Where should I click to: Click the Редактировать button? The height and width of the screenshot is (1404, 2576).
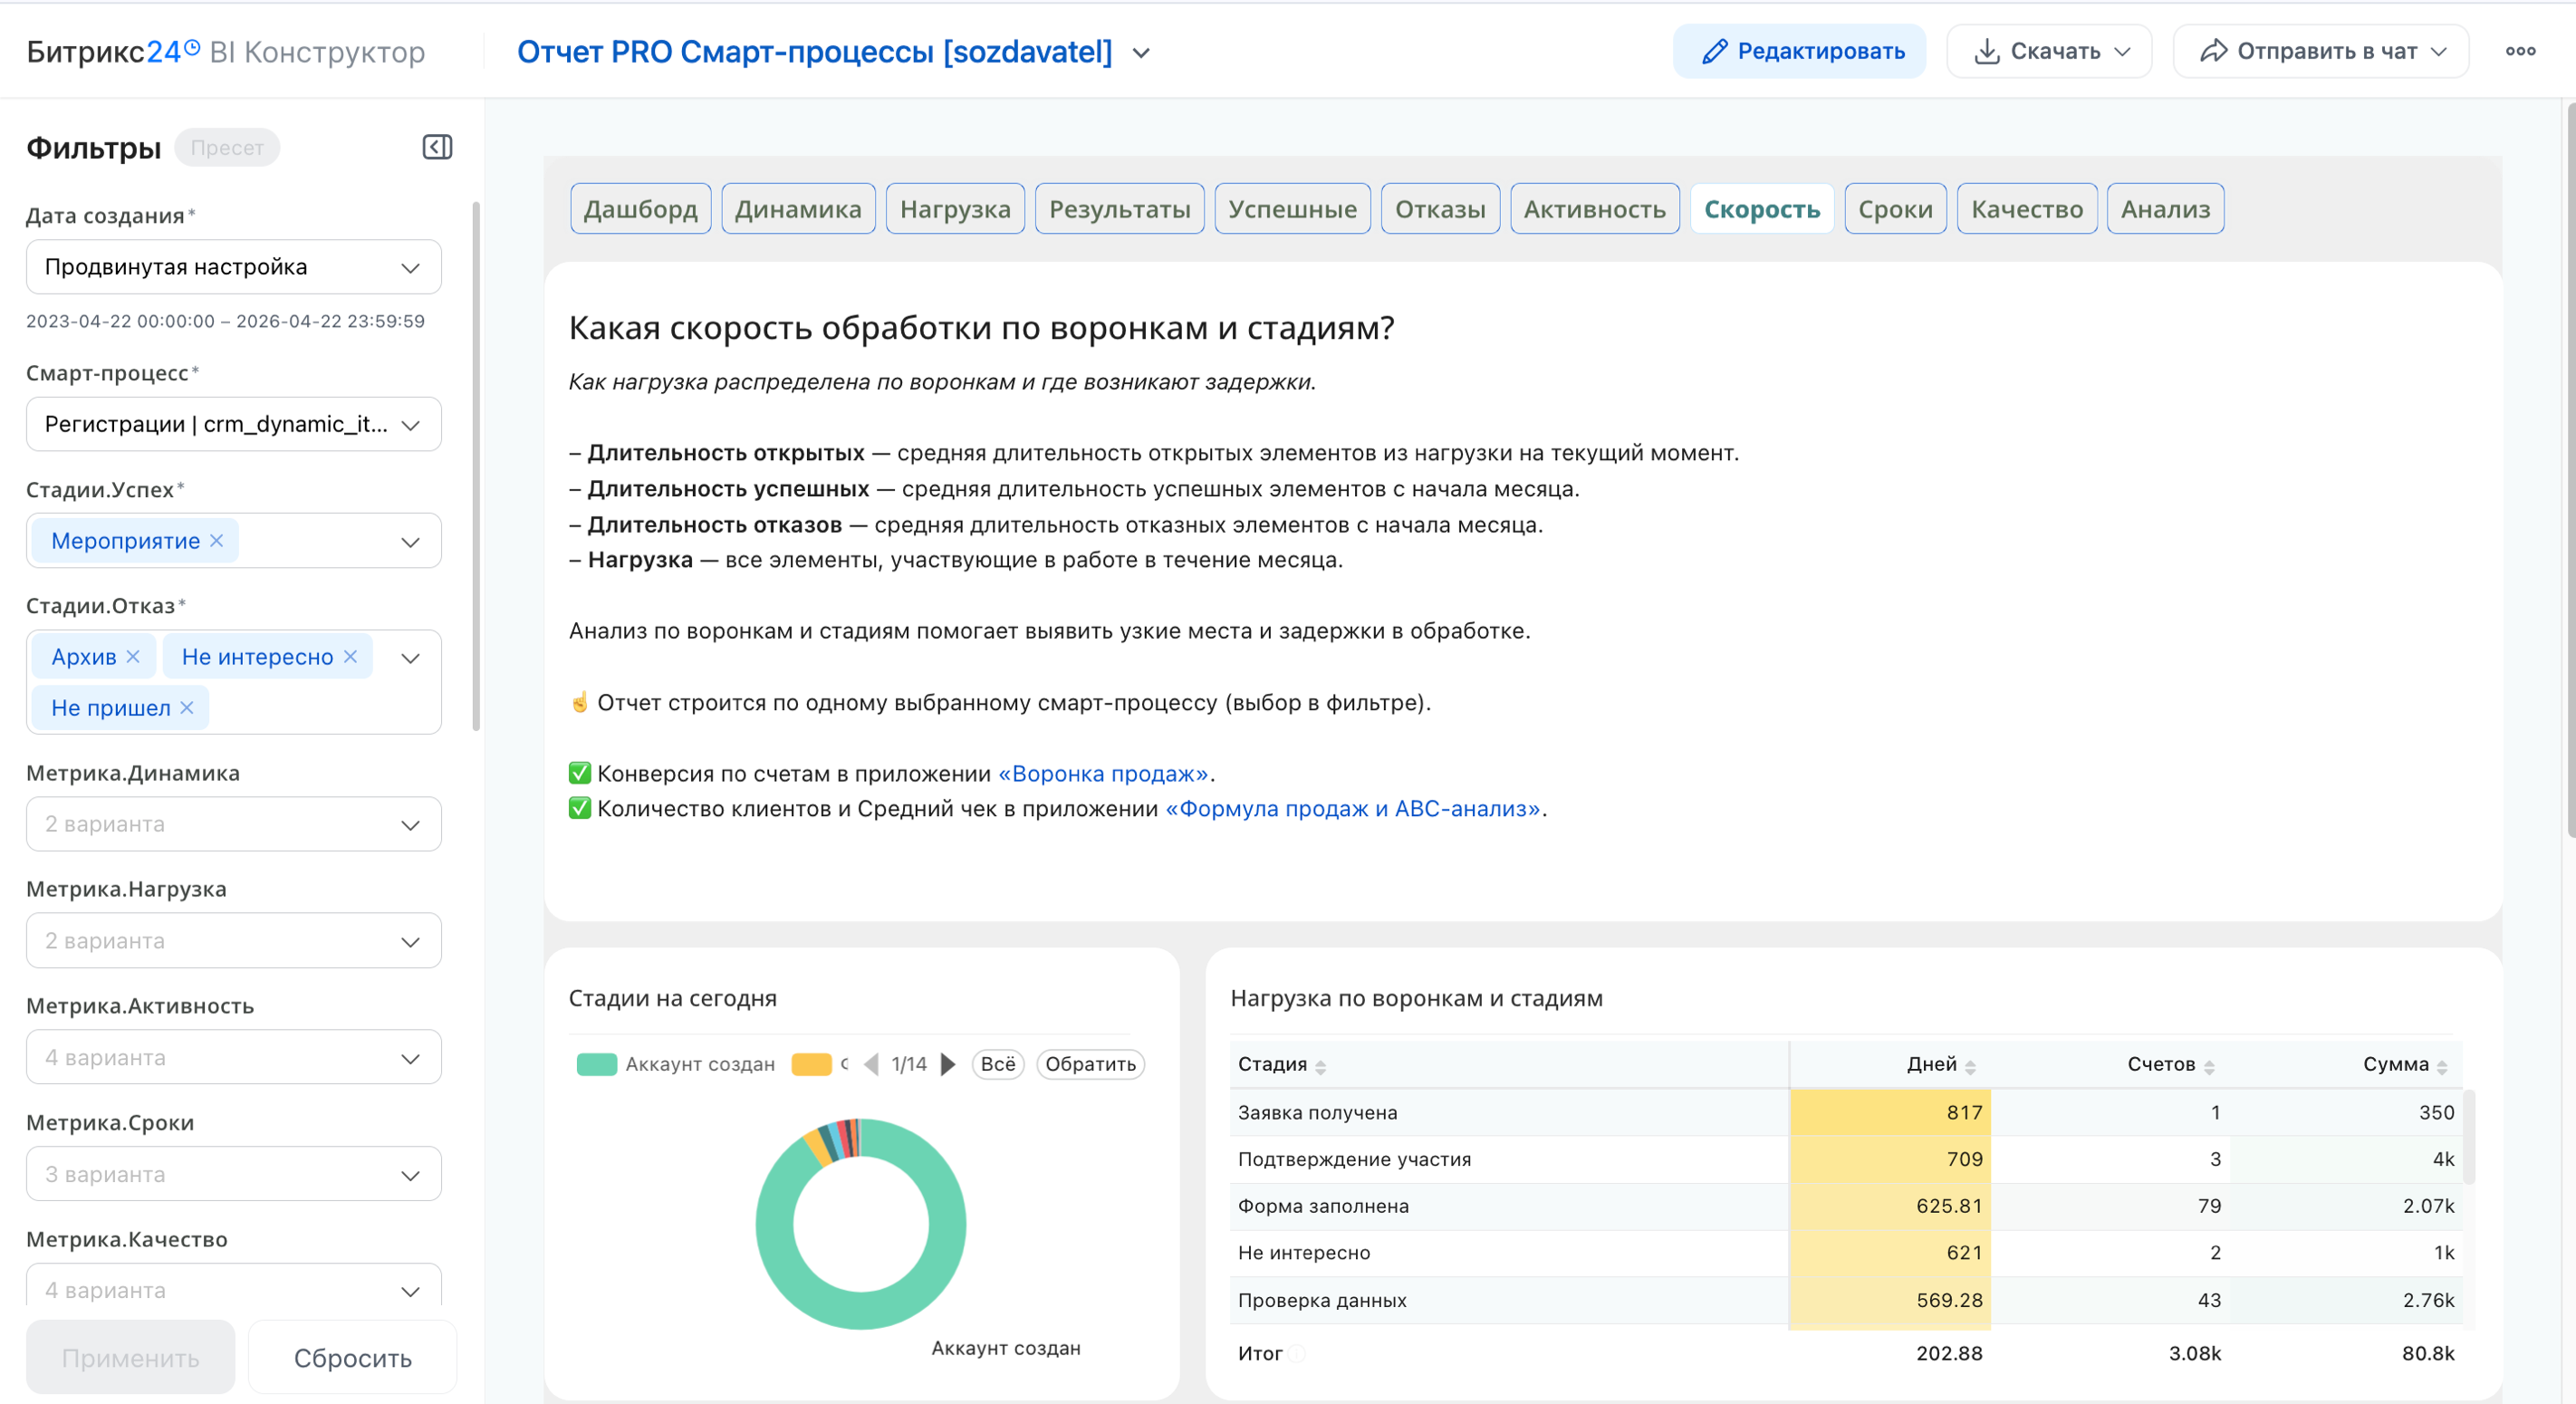1799,51
